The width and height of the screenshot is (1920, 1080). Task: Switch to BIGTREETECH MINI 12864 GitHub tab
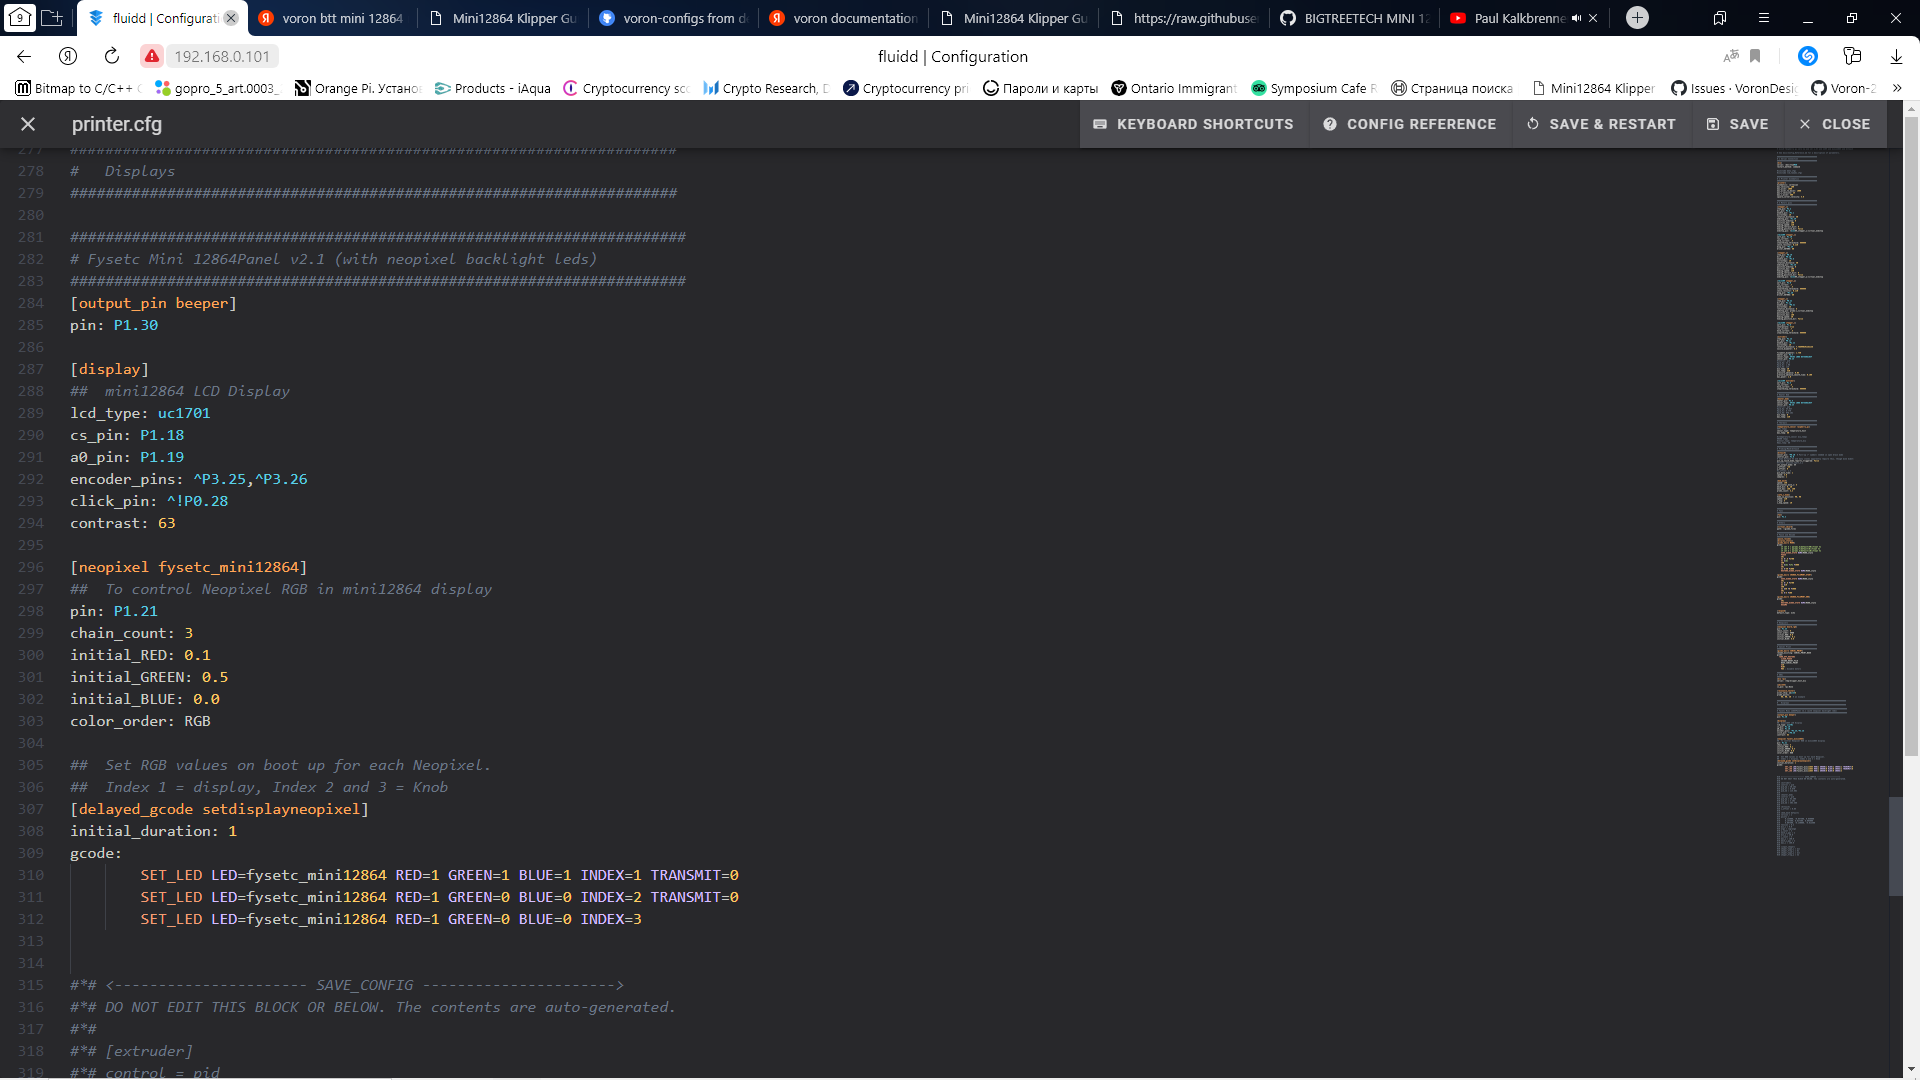pos(1355,18)
